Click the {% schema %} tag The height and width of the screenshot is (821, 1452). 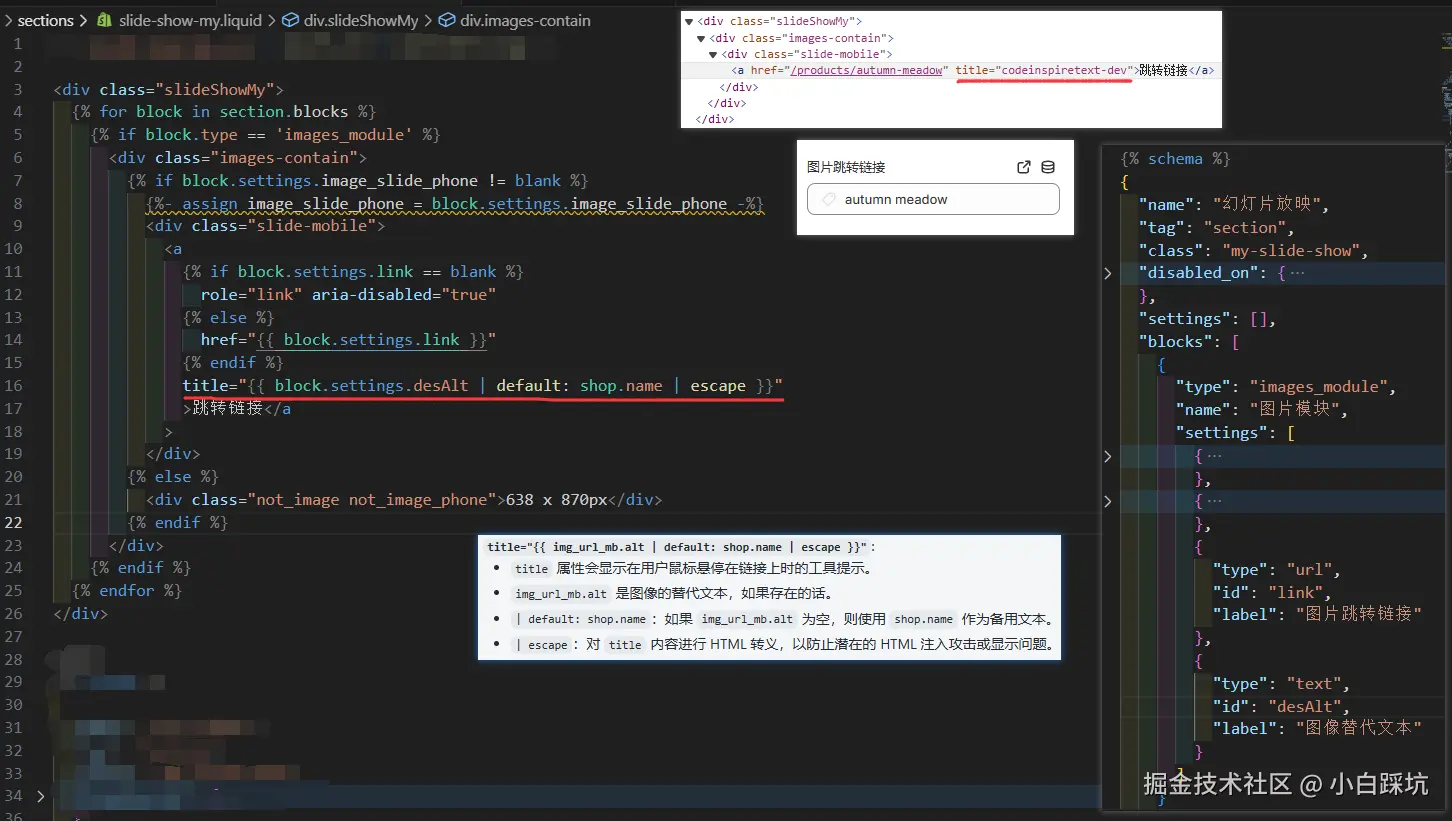[x=1175, y=158]
